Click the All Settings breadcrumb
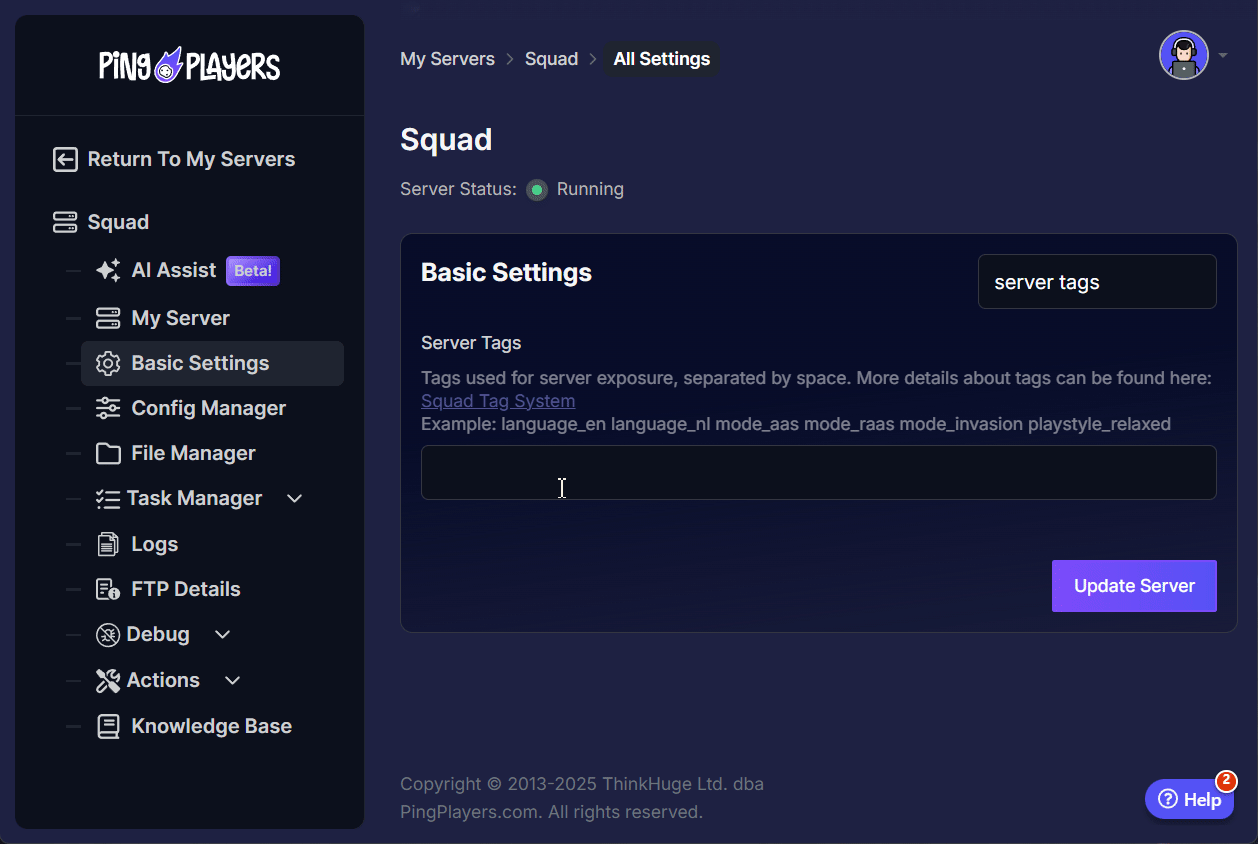 662,59
